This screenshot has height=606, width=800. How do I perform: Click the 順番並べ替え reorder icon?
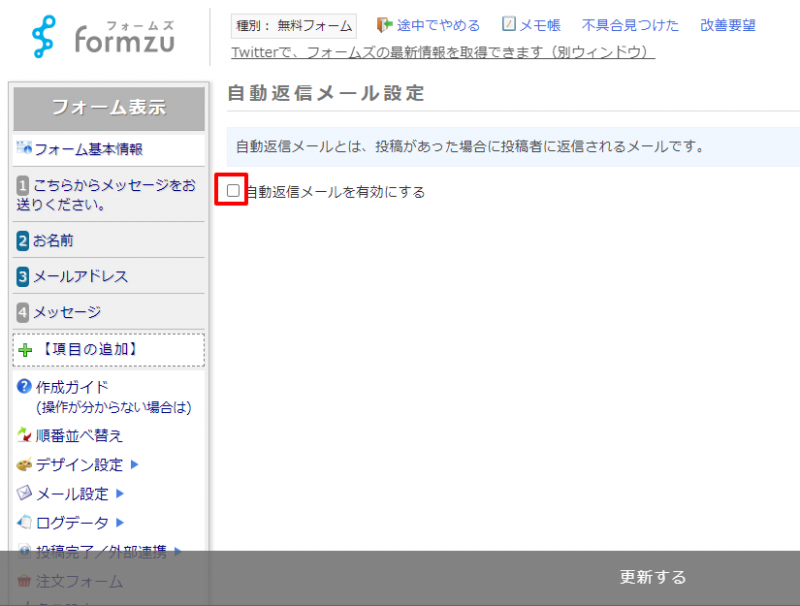25,436
